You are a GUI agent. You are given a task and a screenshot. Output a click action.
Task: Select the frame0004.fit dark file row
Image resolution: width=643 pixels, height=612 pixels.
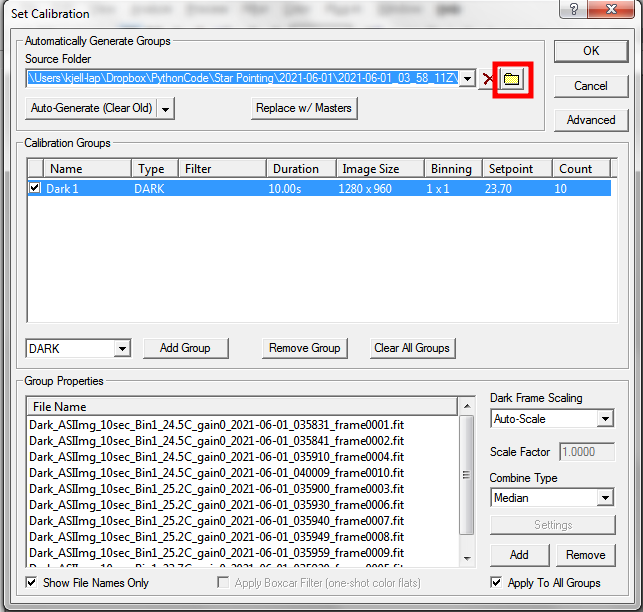[x=217, y=457]
